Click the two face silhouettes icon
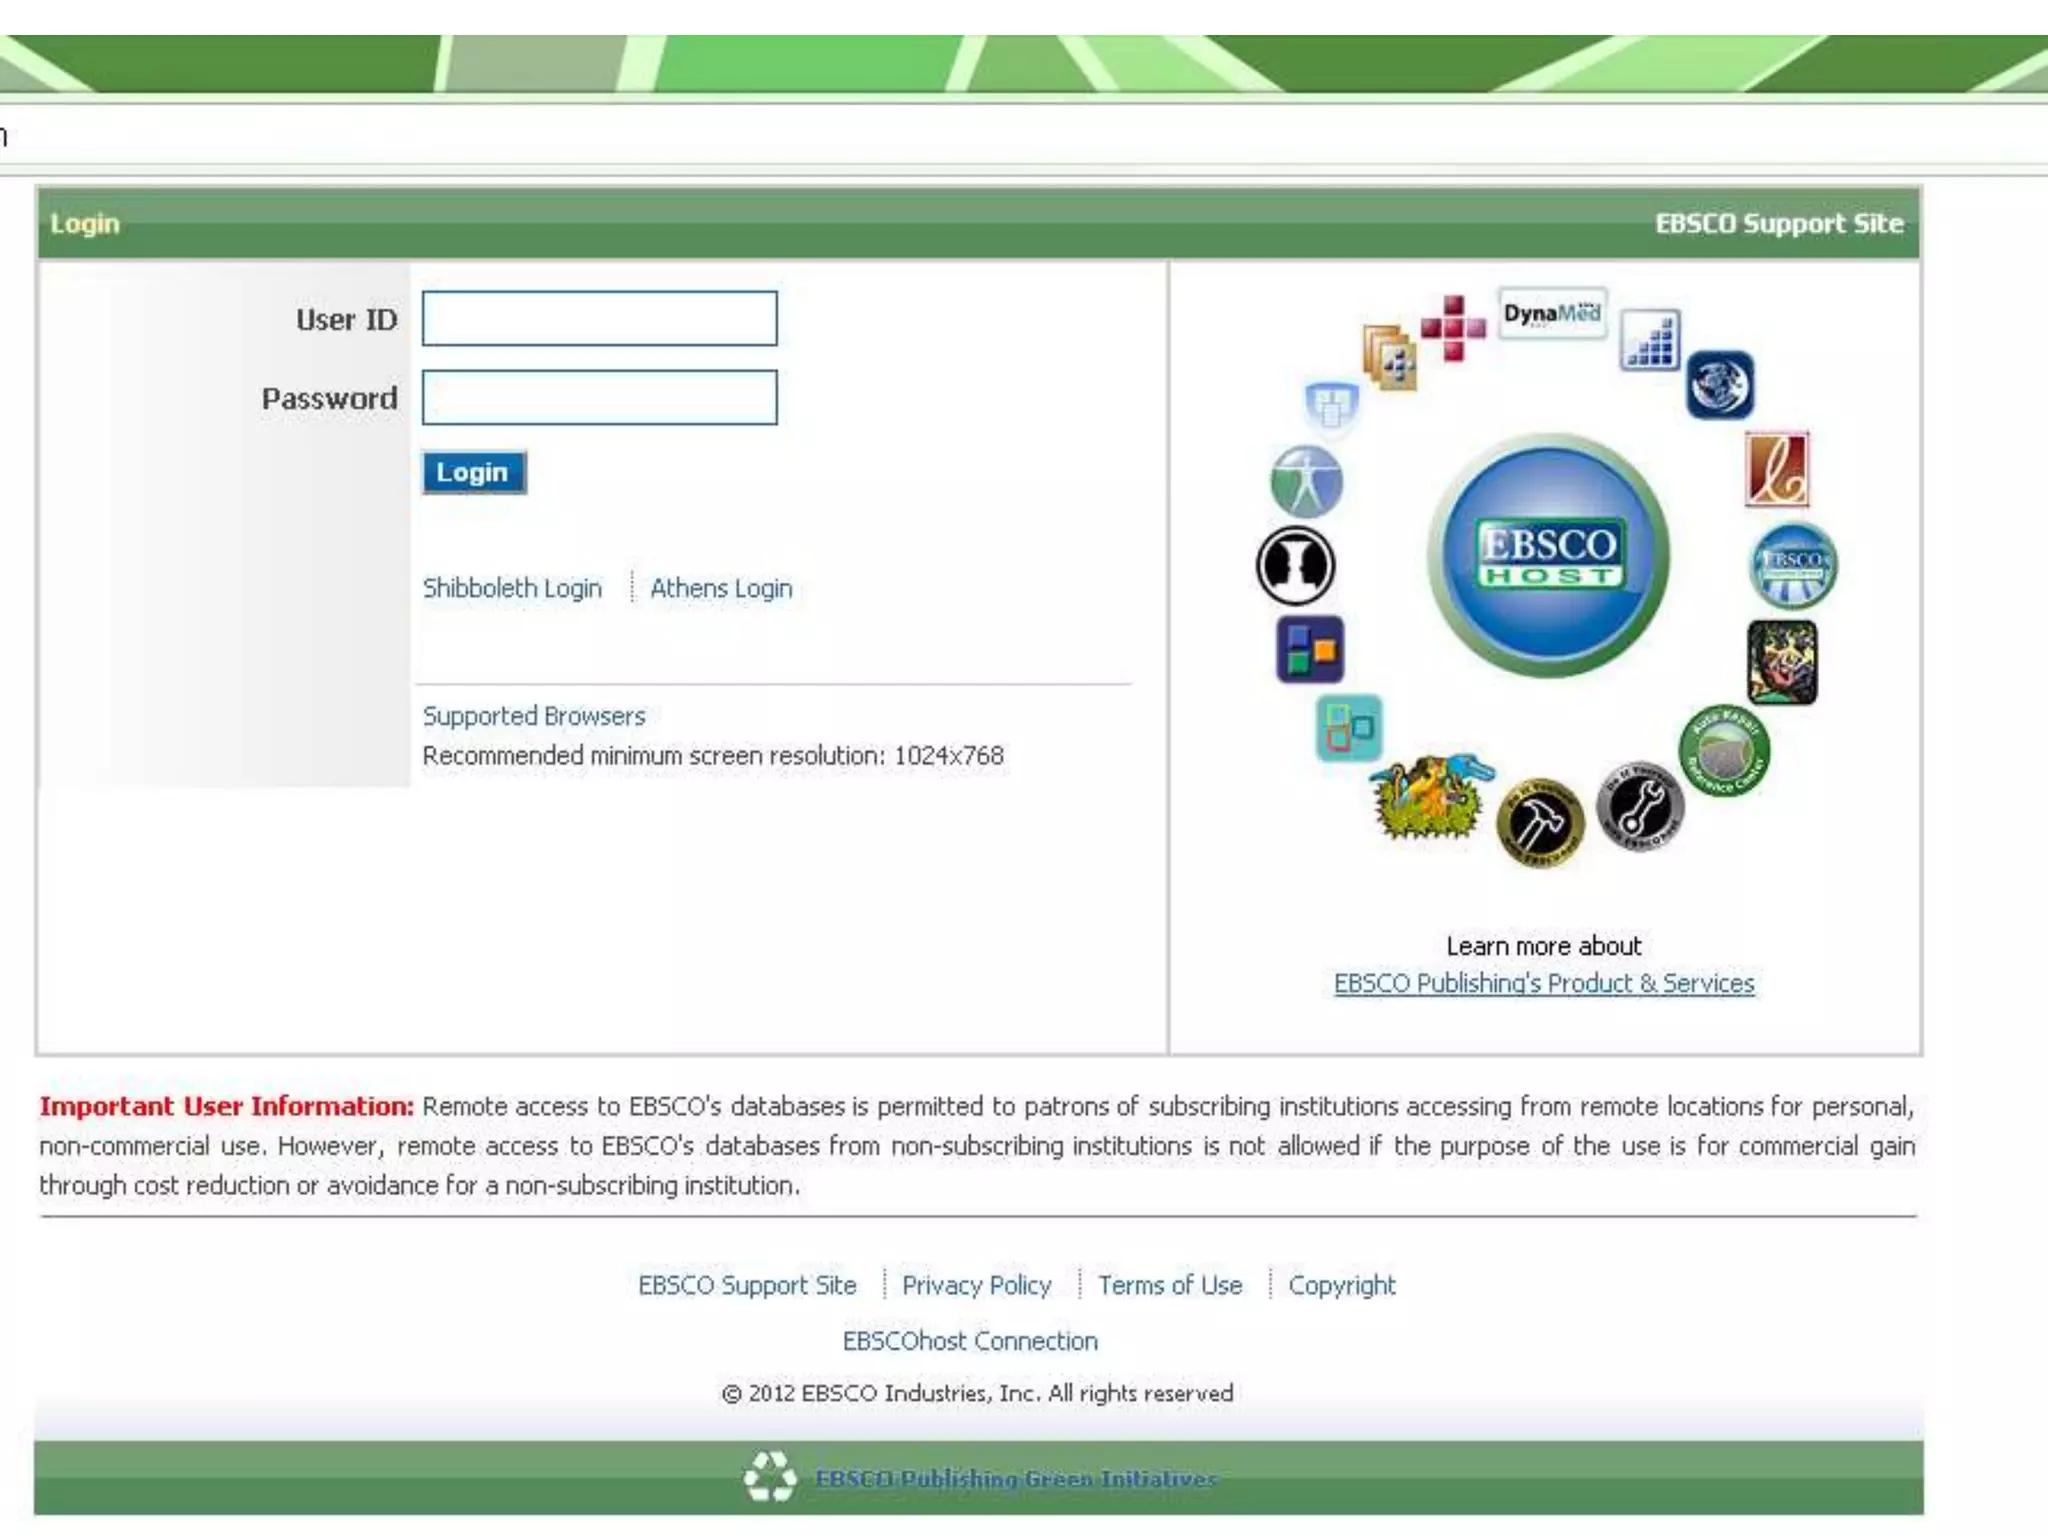 [1295, 566]
